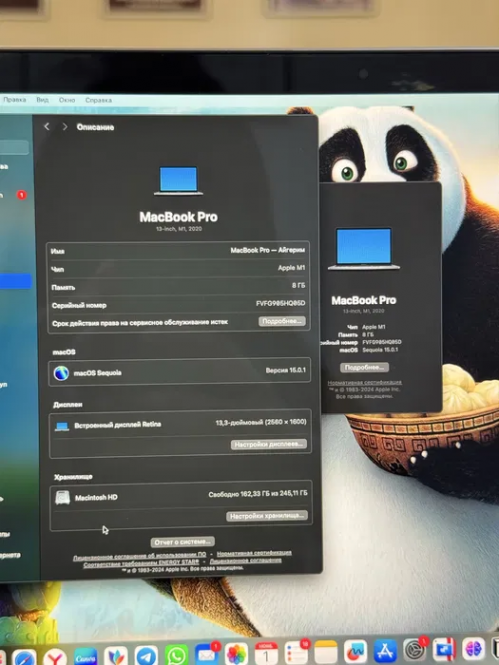Click the Macintosh HD label
The height and width of the screenshot is (665, 499).
click(96, 497)
